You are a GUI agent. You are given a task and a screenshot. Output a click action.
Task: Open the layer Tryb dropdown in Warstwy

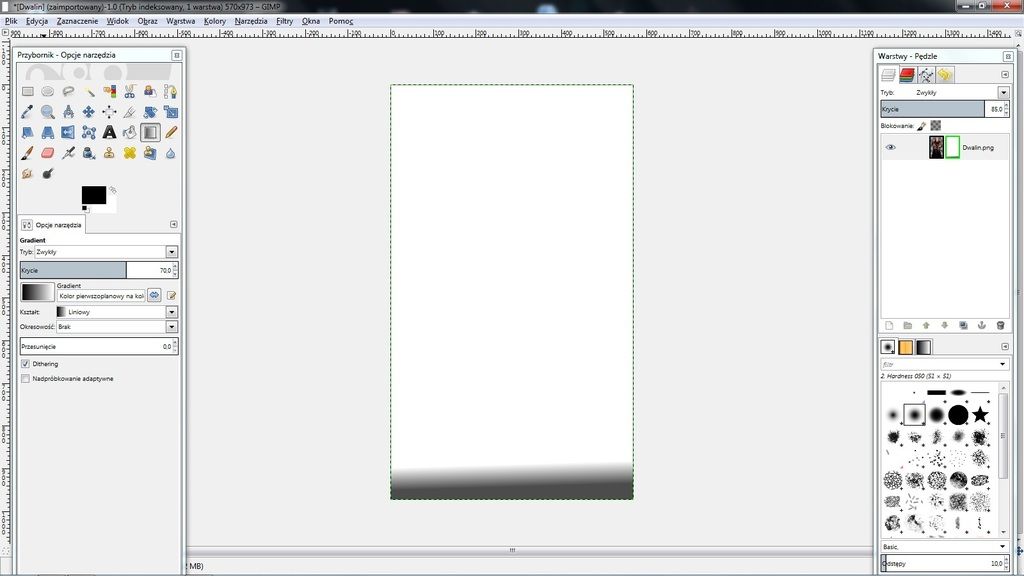click(1003, 92)
